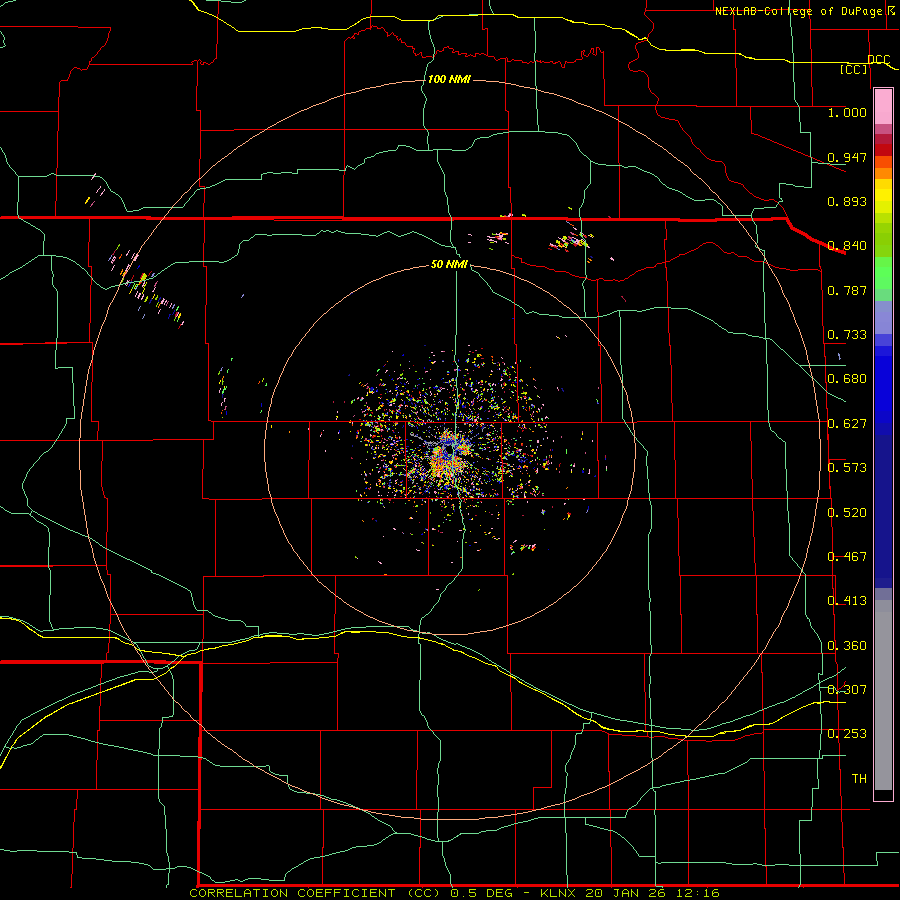This screenshot has height=900, width=900.
Task: Click the 50 NMI range ring label
Action: (x=449, y=264)
